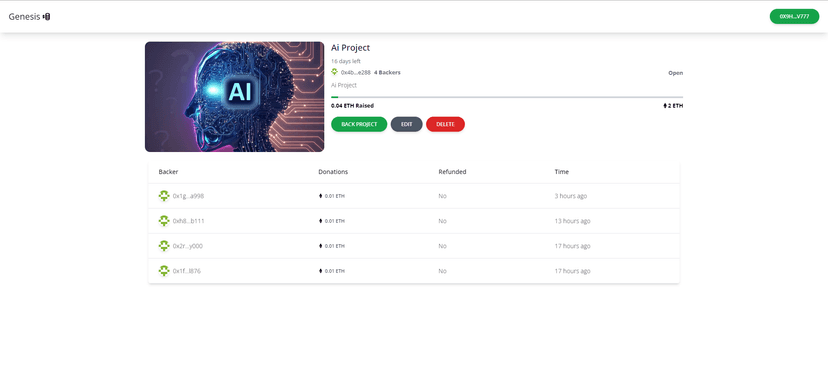Click the avatar icon for backer 0x1f...l876
Viewport: 828px width, 392px height.
click(x=164, y=270)
